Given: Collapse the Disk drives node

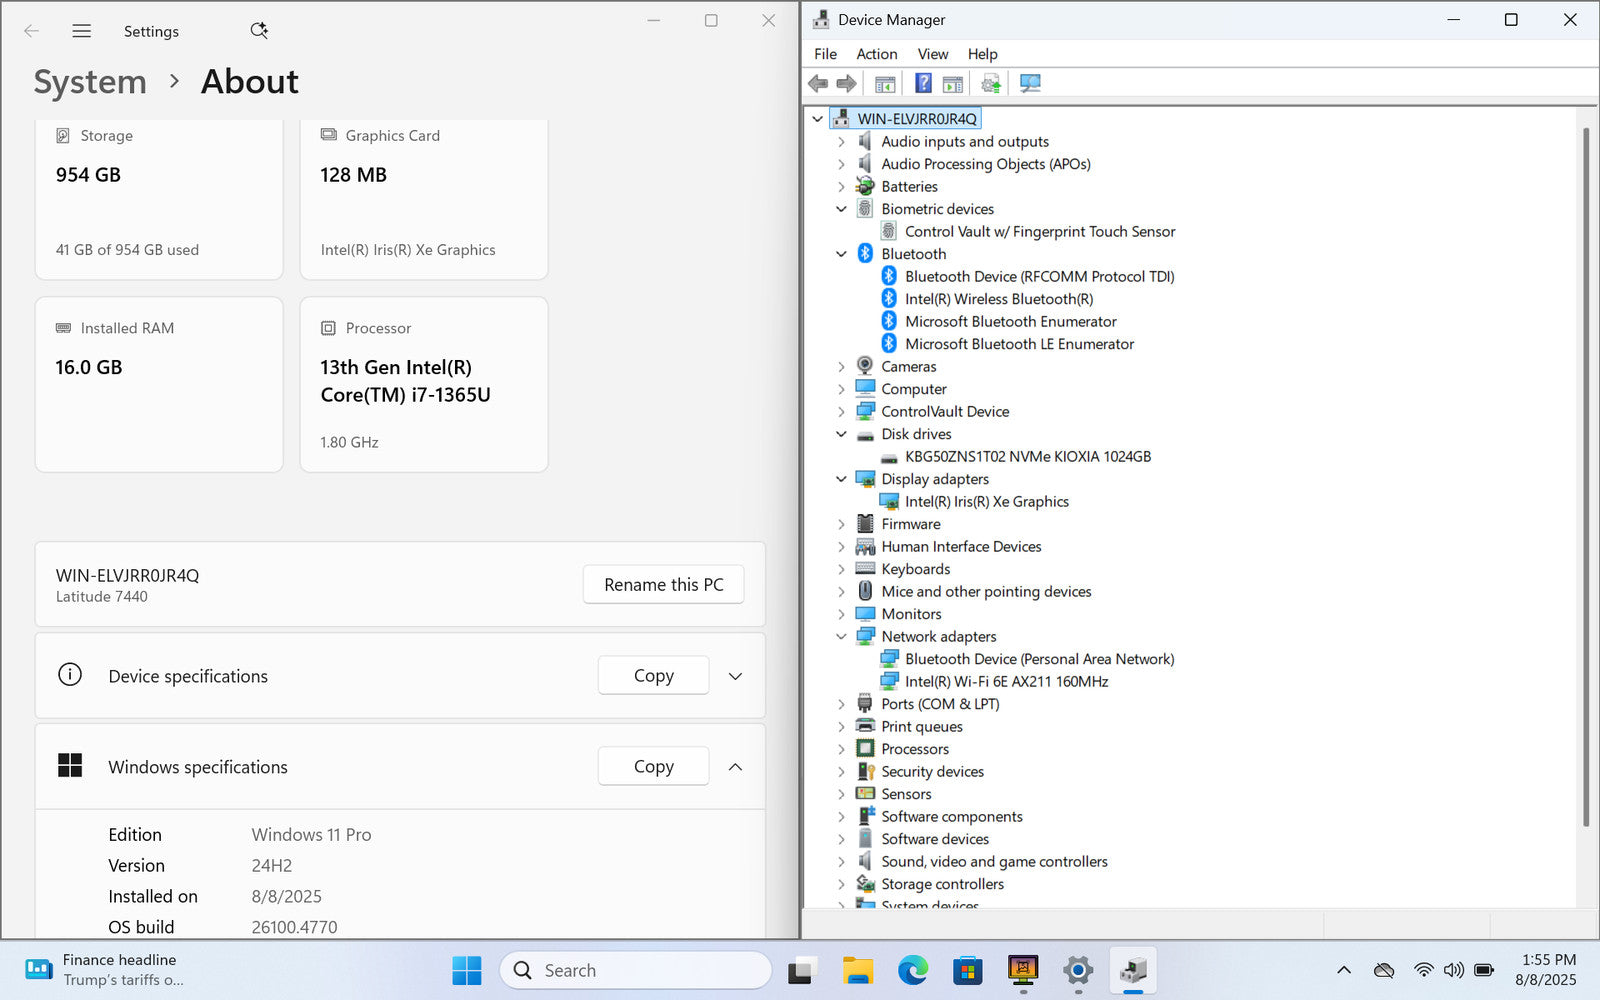Looking at the screenshot, I should 841,434.
